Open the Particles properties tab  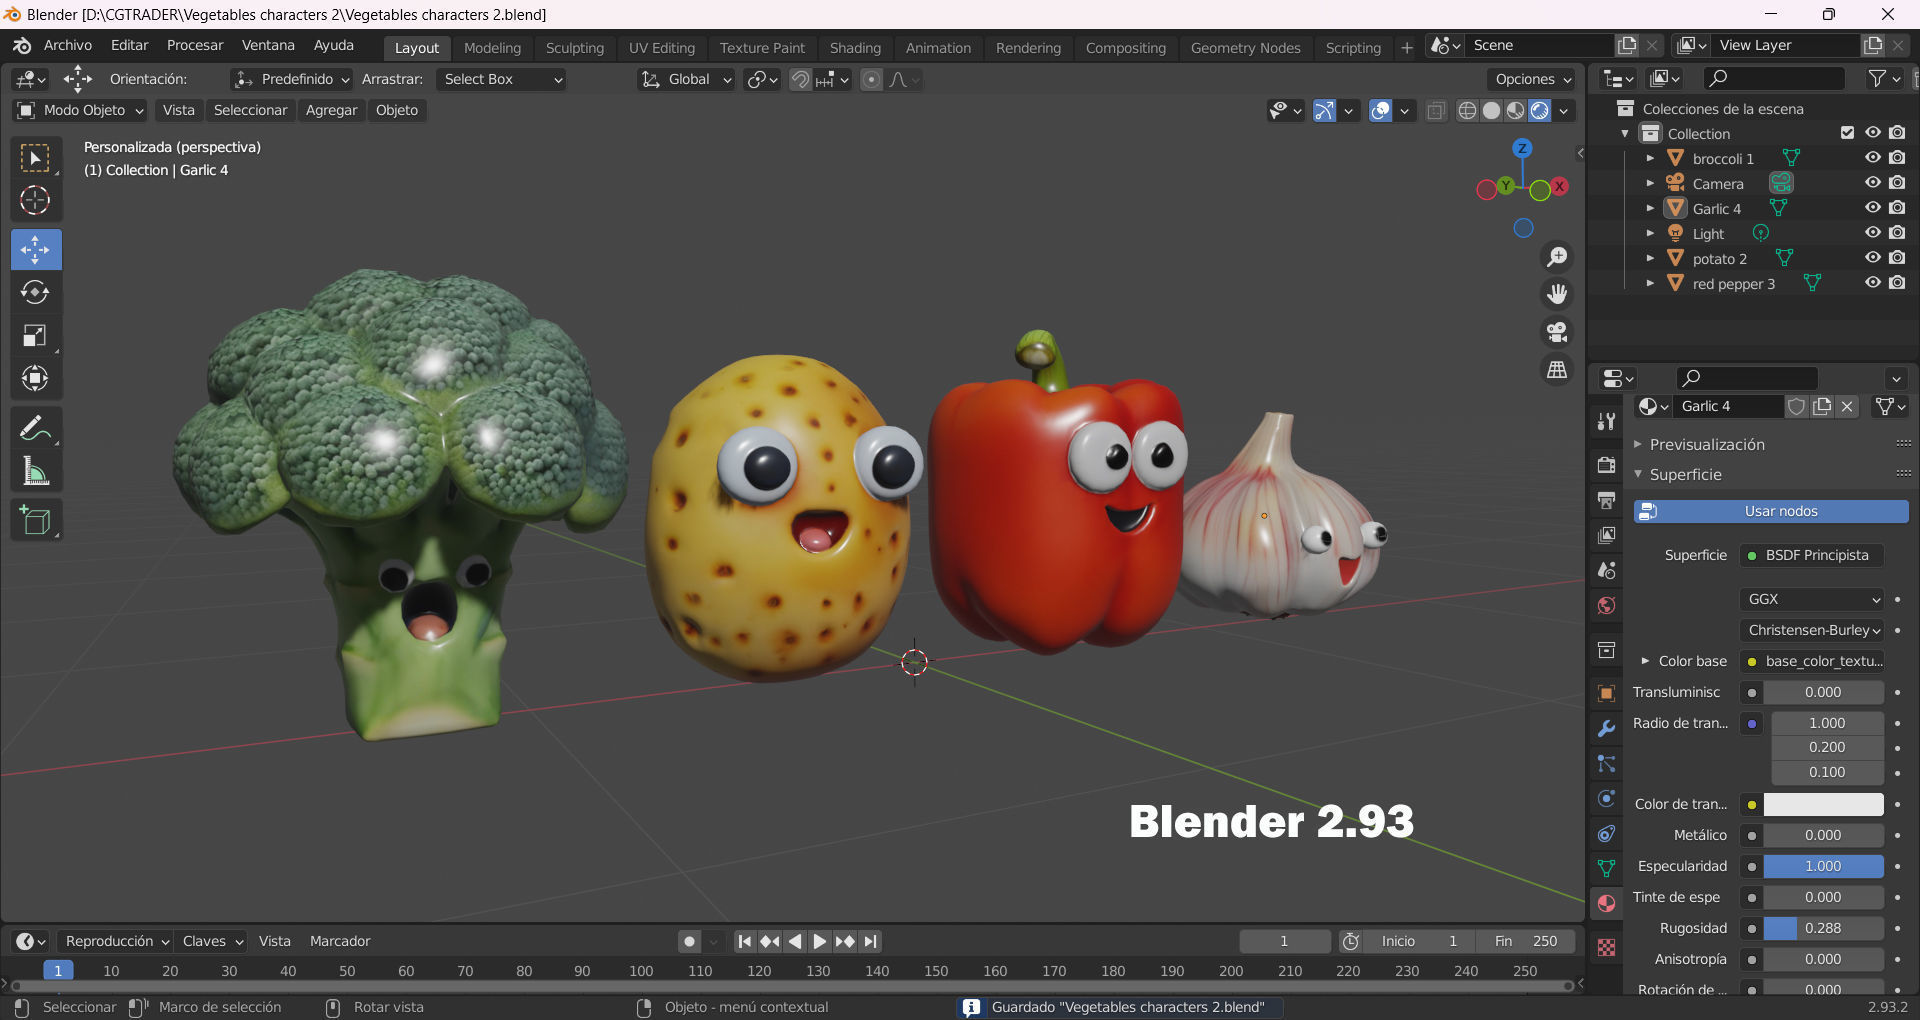(x=1606, y=764)
